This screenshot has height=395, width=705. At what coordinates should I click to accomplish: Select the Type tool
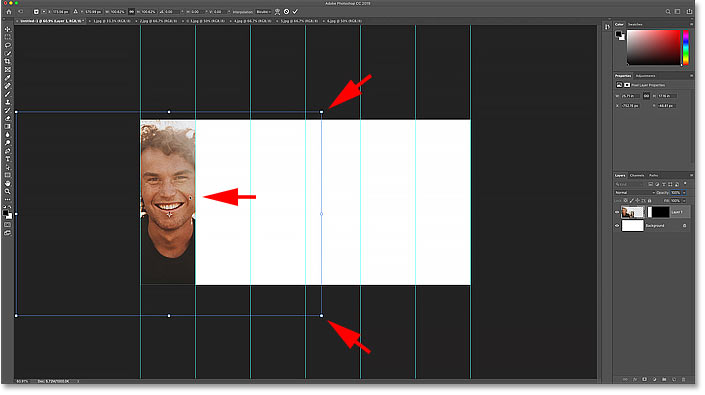point(8,159)
